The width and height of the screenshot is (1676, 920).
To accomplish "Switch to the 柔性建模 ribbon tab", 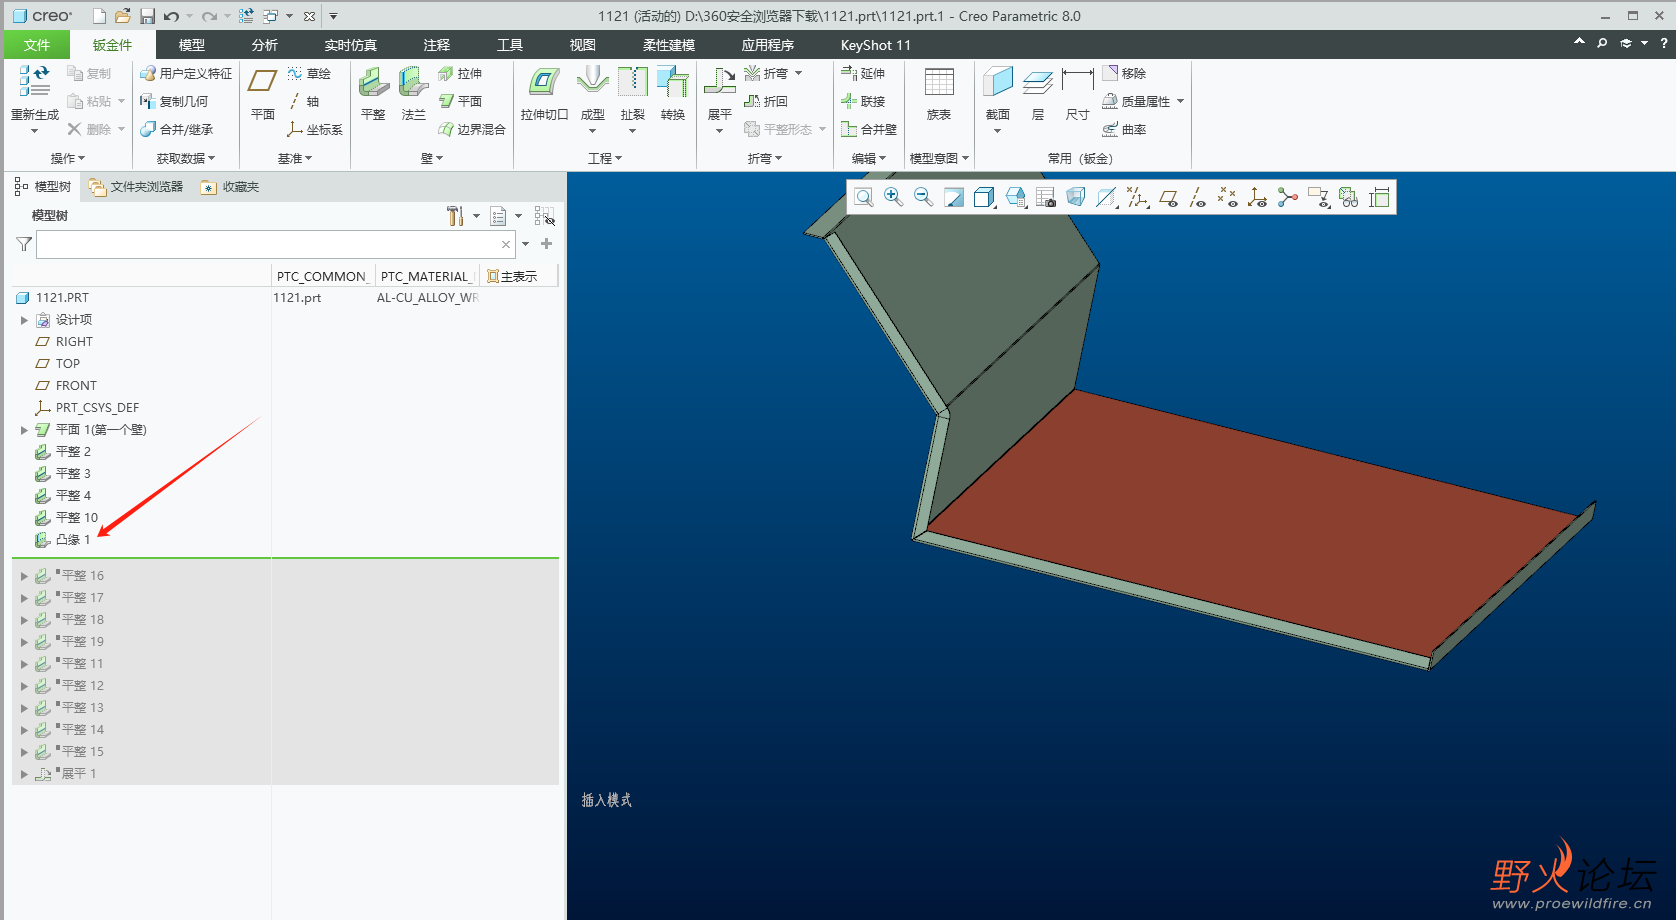I will (x=668, y=45).
